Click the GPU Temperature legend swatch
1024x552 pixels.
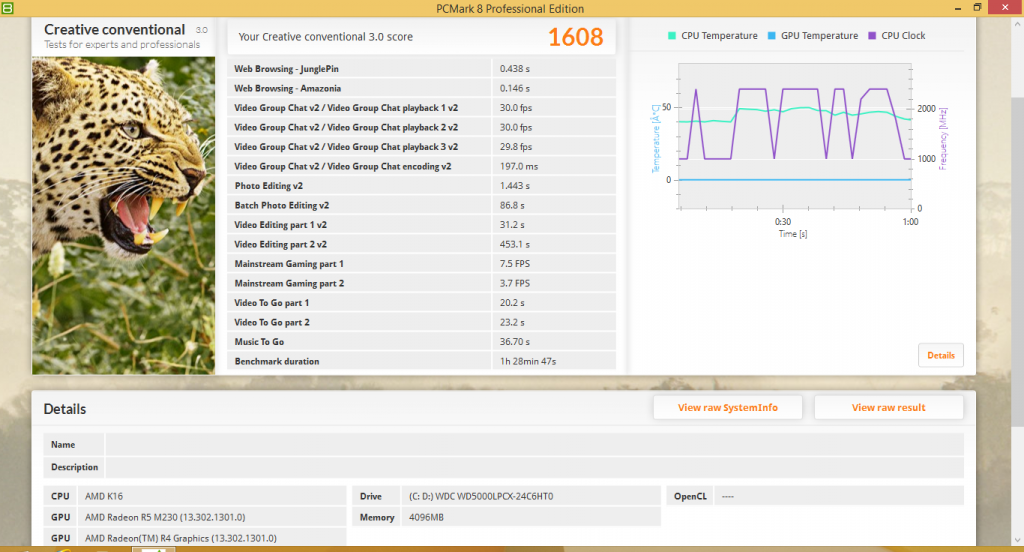pyautogui.click(x=772, y=36)
